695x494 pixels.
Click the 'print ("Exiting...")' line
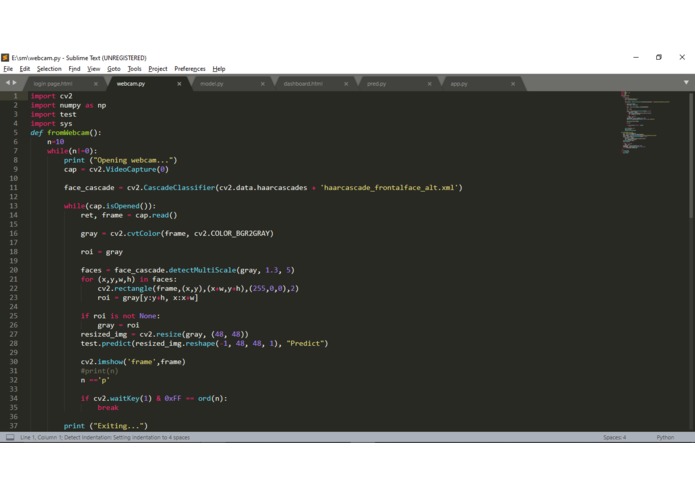(x=105, y=426)
